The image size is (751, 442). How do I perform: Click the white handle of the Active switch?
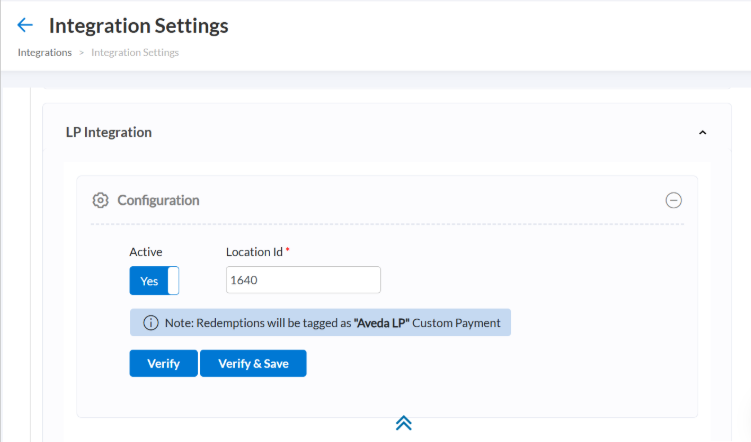point(173,281)
